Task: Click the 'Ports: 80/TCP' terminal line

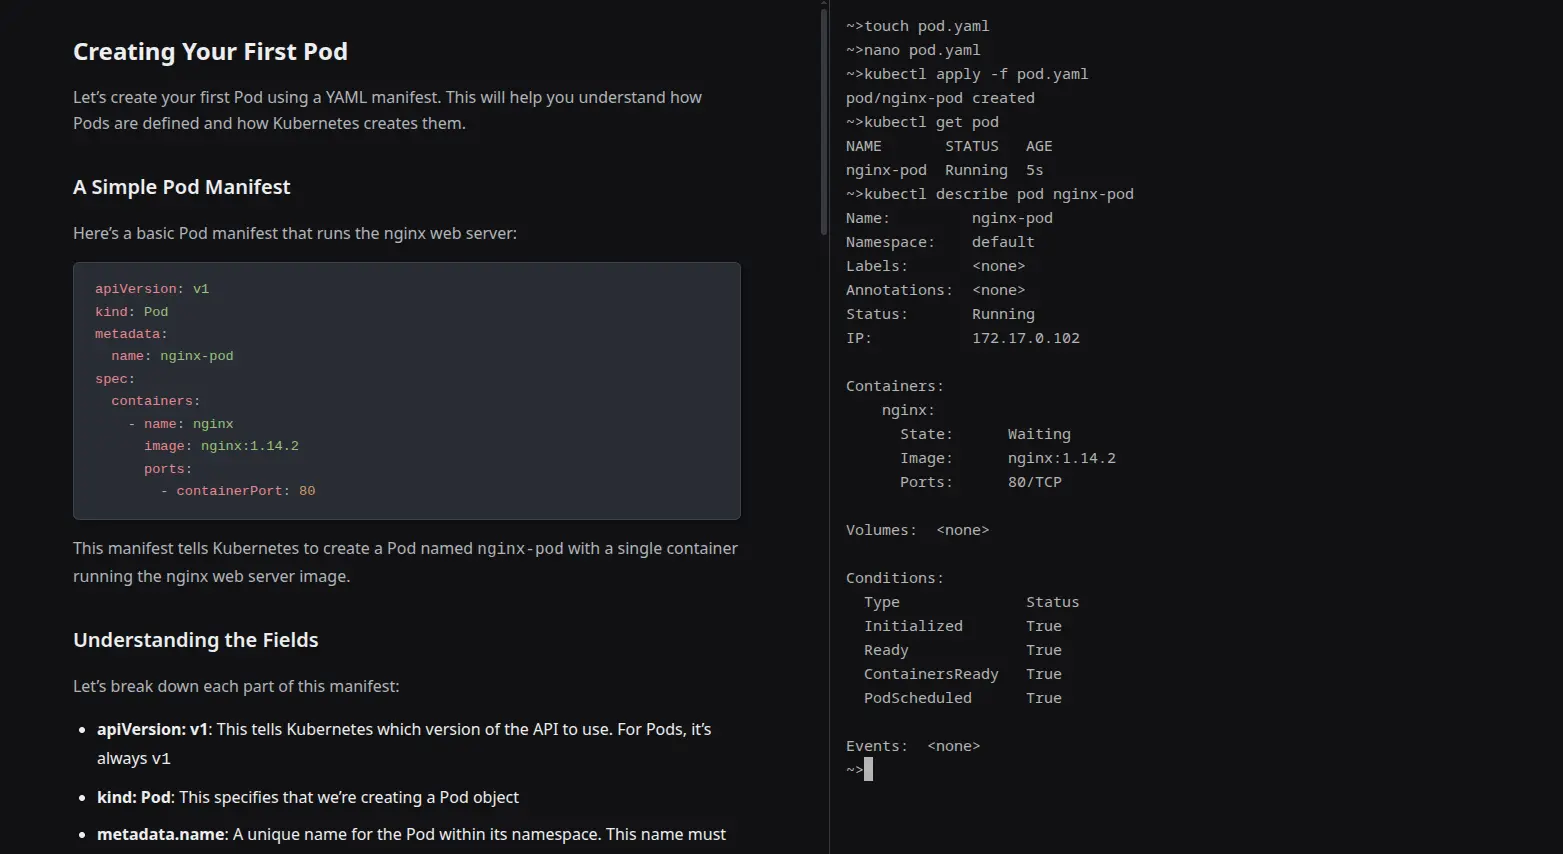Action: (x=981, y=482)
